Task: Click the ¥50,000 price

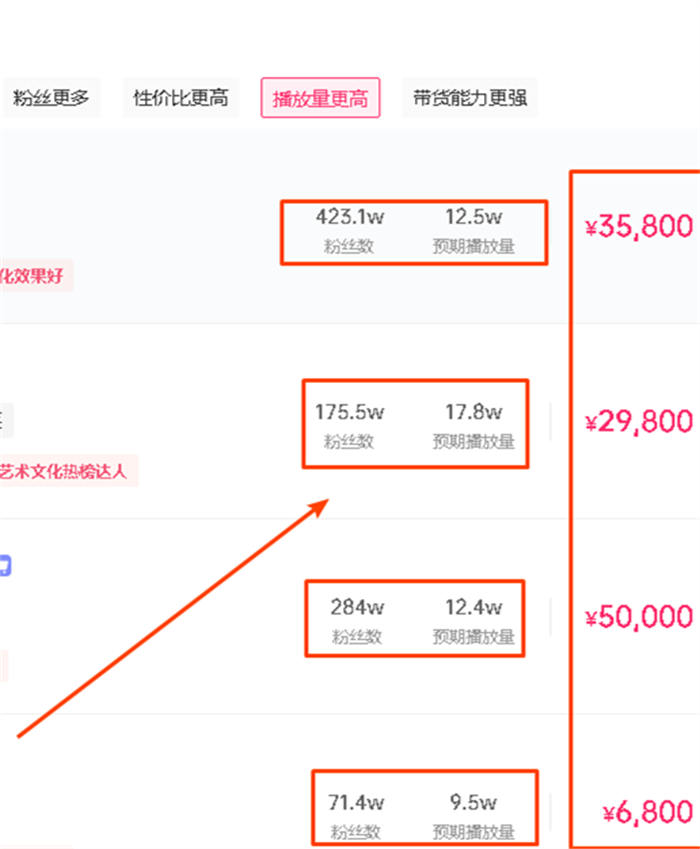Action: [x=639, y=617]
